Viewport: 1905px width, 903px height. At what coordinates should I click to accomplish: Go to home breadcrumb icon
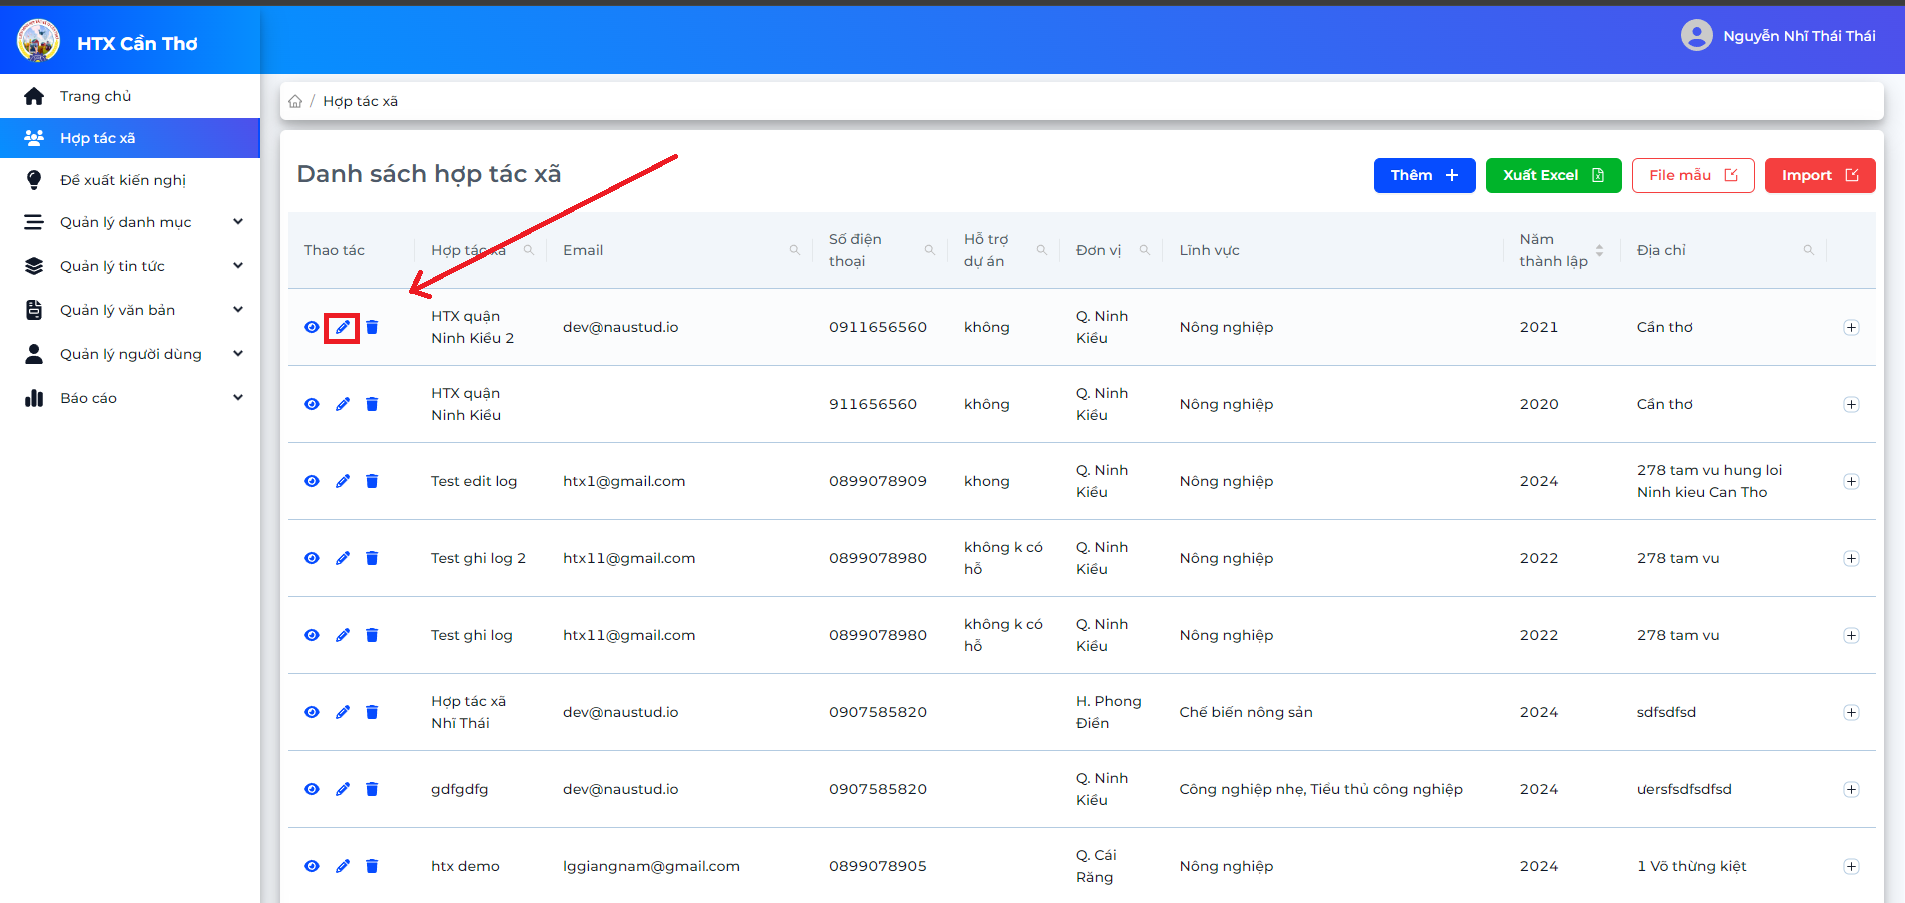tap(295, 101)
